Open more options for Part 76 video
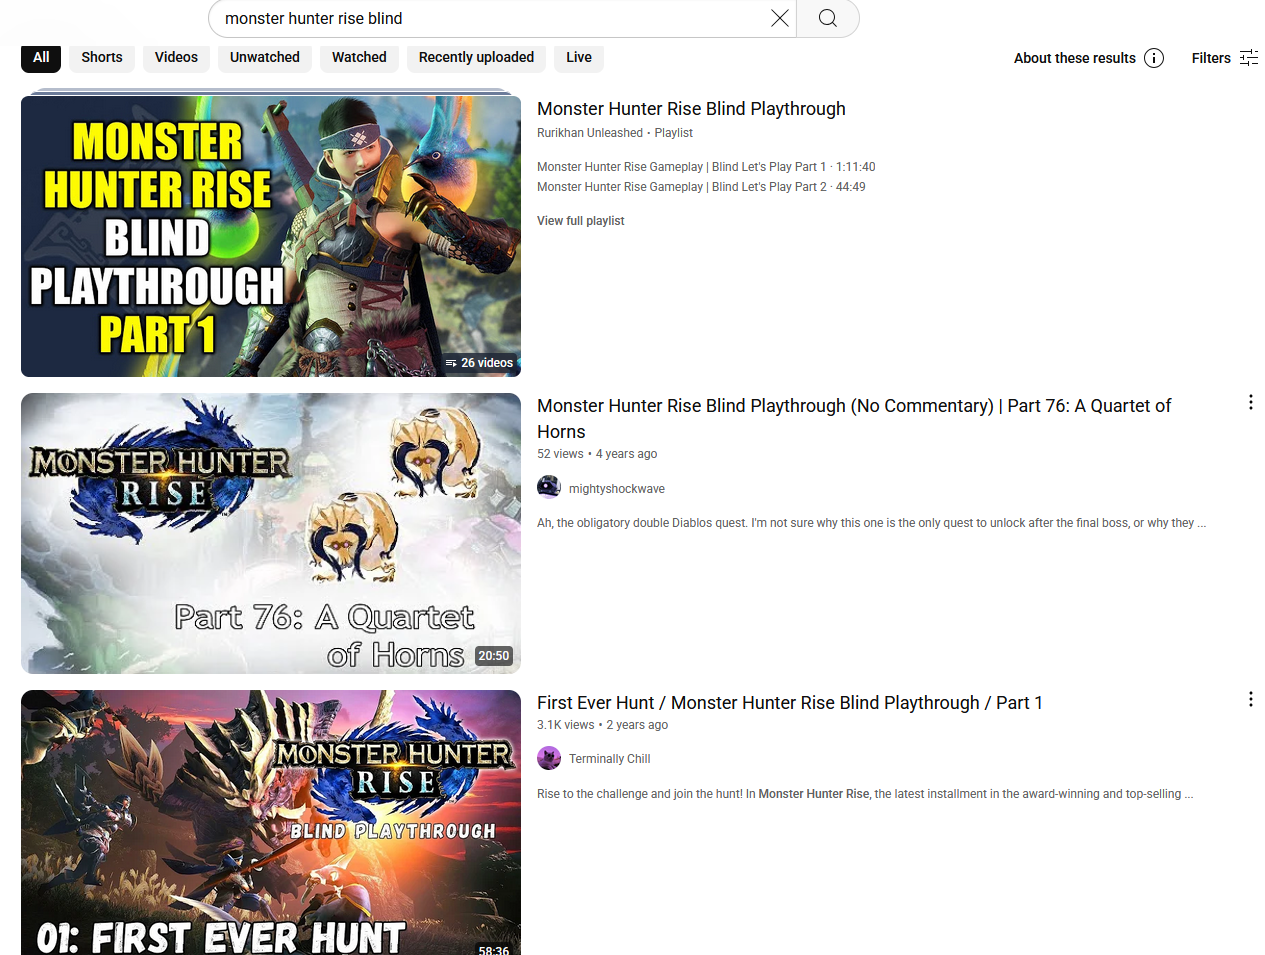This screenshot has width=1265, height=955. click(x=1250, y=402)
